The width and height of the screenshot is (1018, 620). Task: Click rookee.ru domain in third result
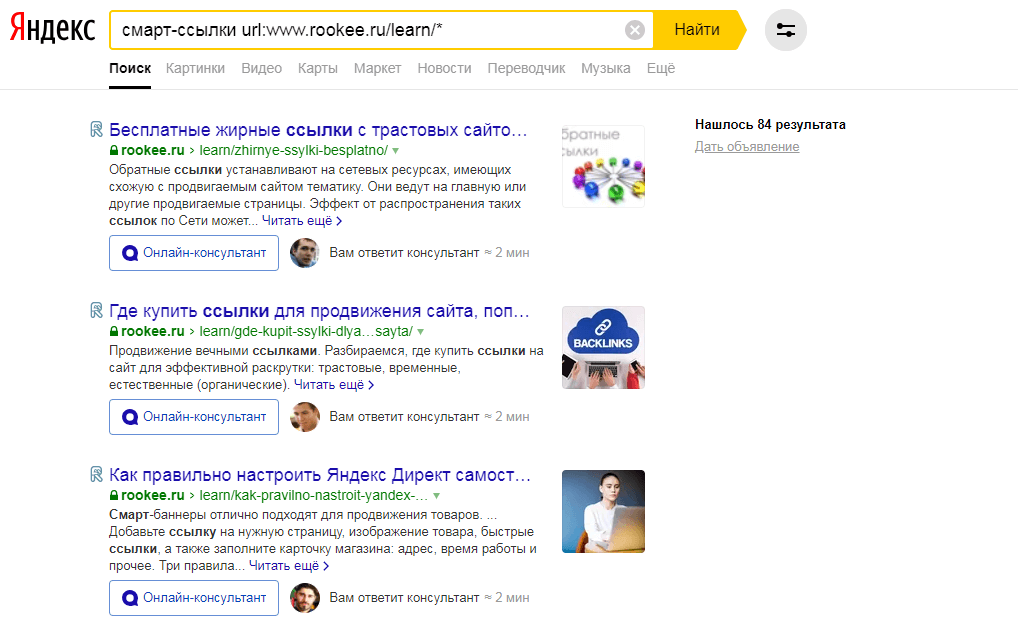click(153, 495)
